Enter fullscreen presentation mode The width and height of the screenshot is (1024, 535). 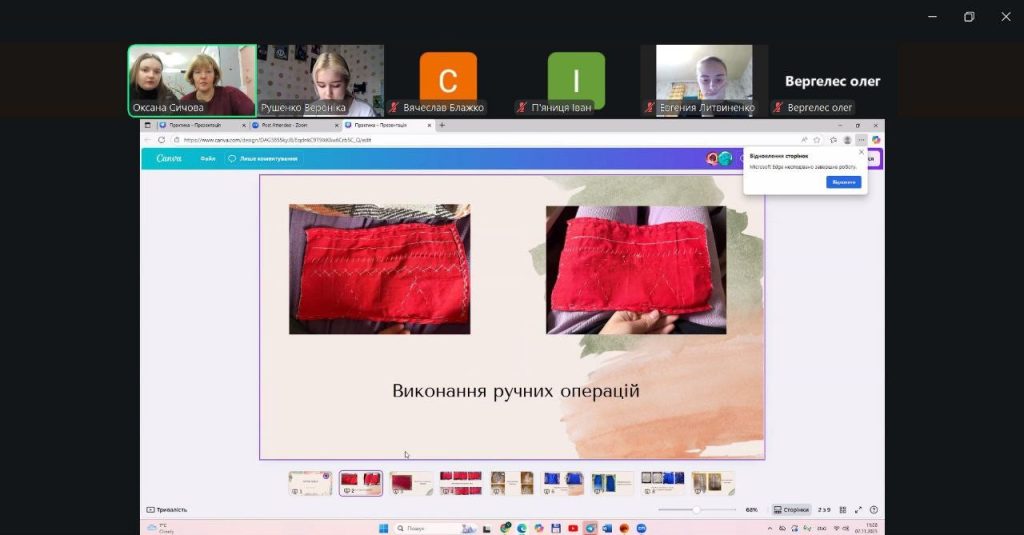click(858, 510)
